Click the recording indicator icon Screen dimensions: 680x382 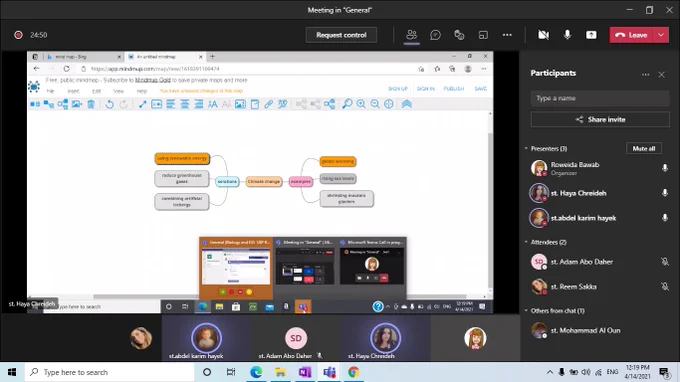[x=18, y=35]
